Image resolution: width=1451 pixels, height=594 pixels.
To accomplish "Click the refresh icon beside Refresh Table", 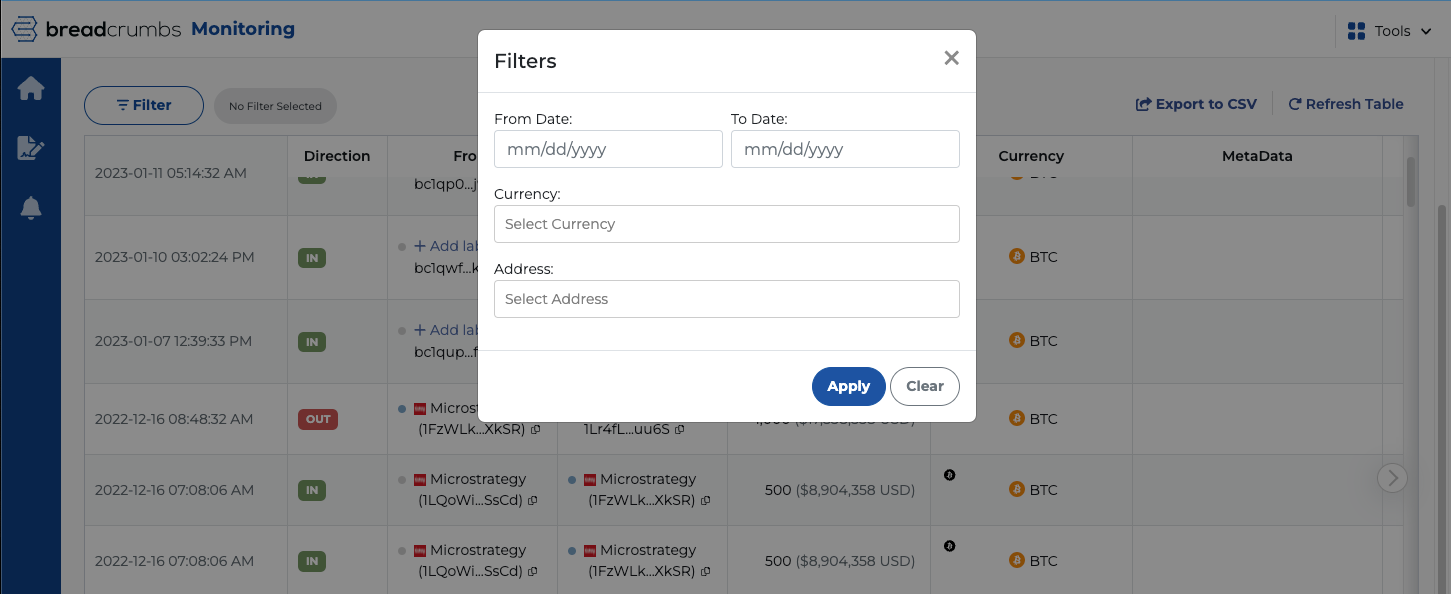I will 1294,103.
